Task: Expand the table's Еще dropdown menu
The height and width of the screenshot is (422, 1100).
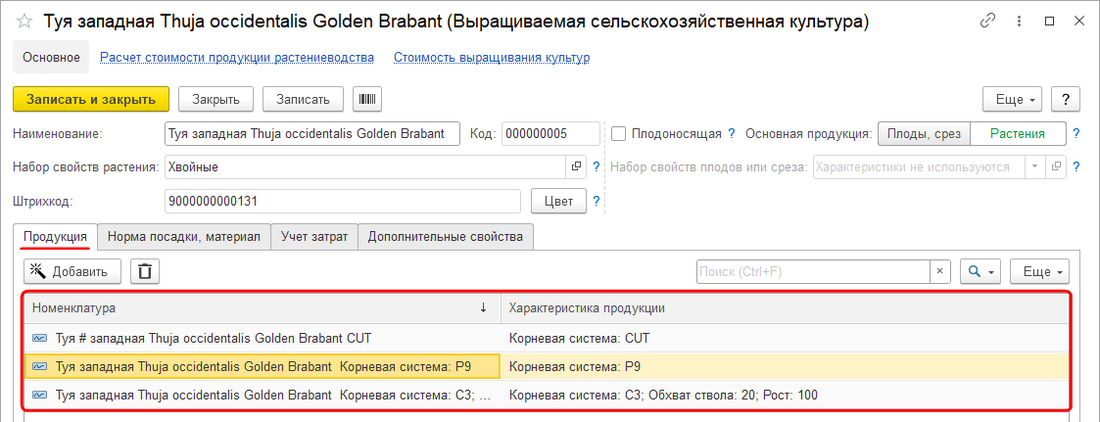Action: pos(1040,271)
